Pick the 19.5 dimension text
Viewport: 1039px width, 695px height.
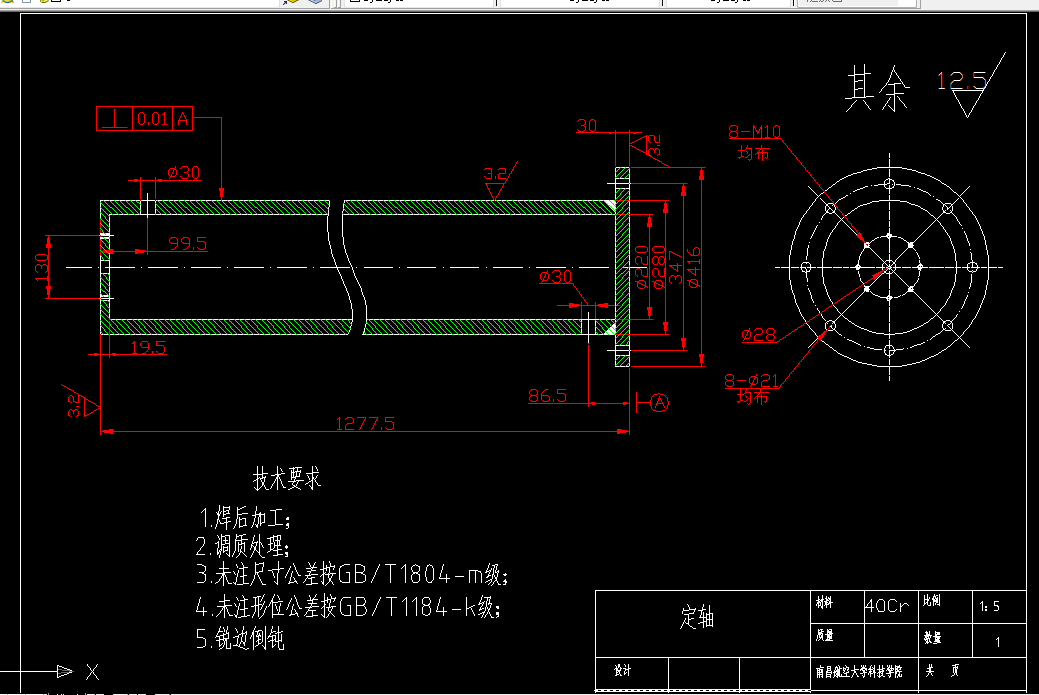click(148, 347)
